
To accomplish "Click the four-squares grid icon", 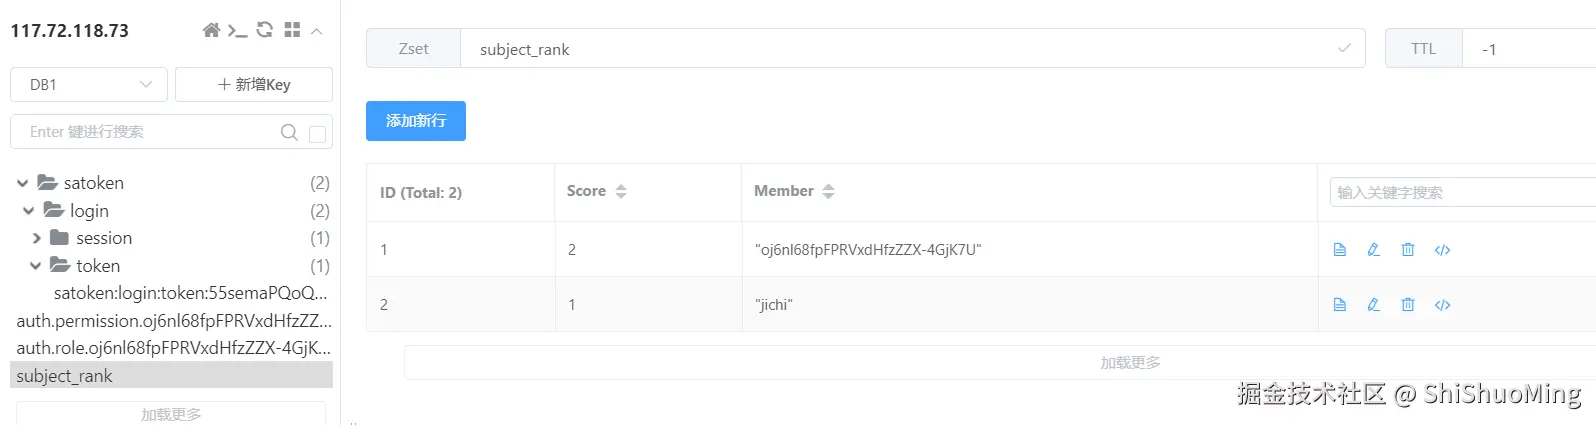I will point(292,30).
